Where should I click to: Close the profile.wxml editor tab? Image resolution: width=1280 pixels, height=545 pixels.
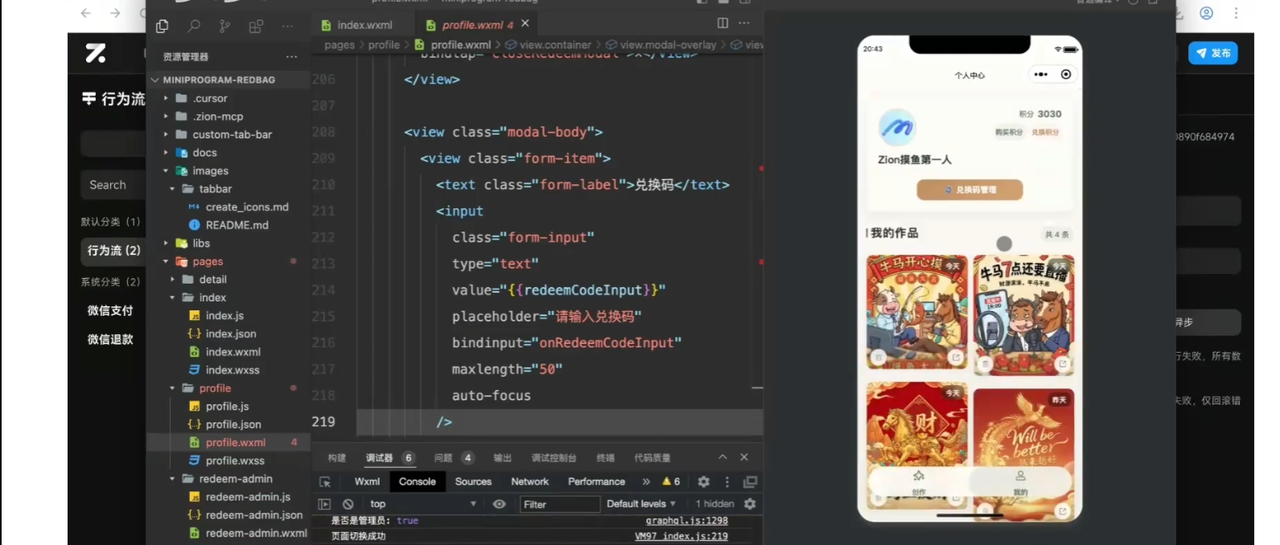525,23
